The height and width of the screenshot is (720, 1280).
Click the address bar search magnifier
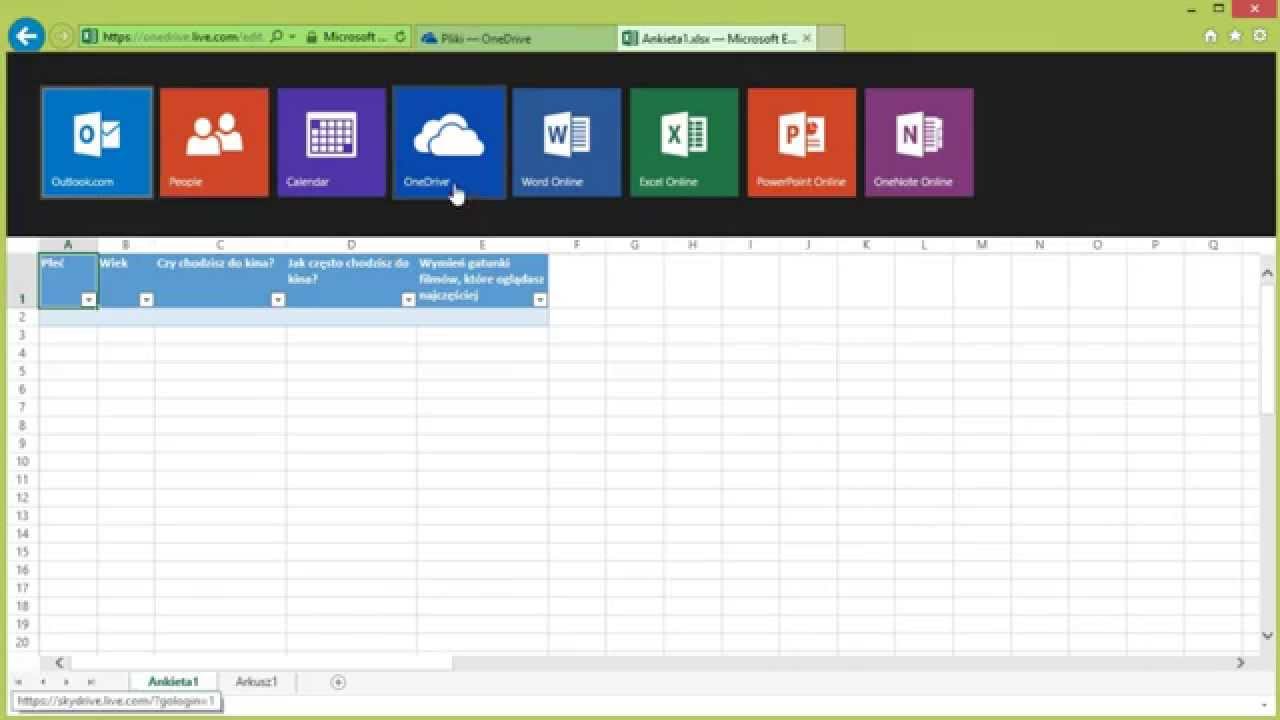click(x=277, y=37)
